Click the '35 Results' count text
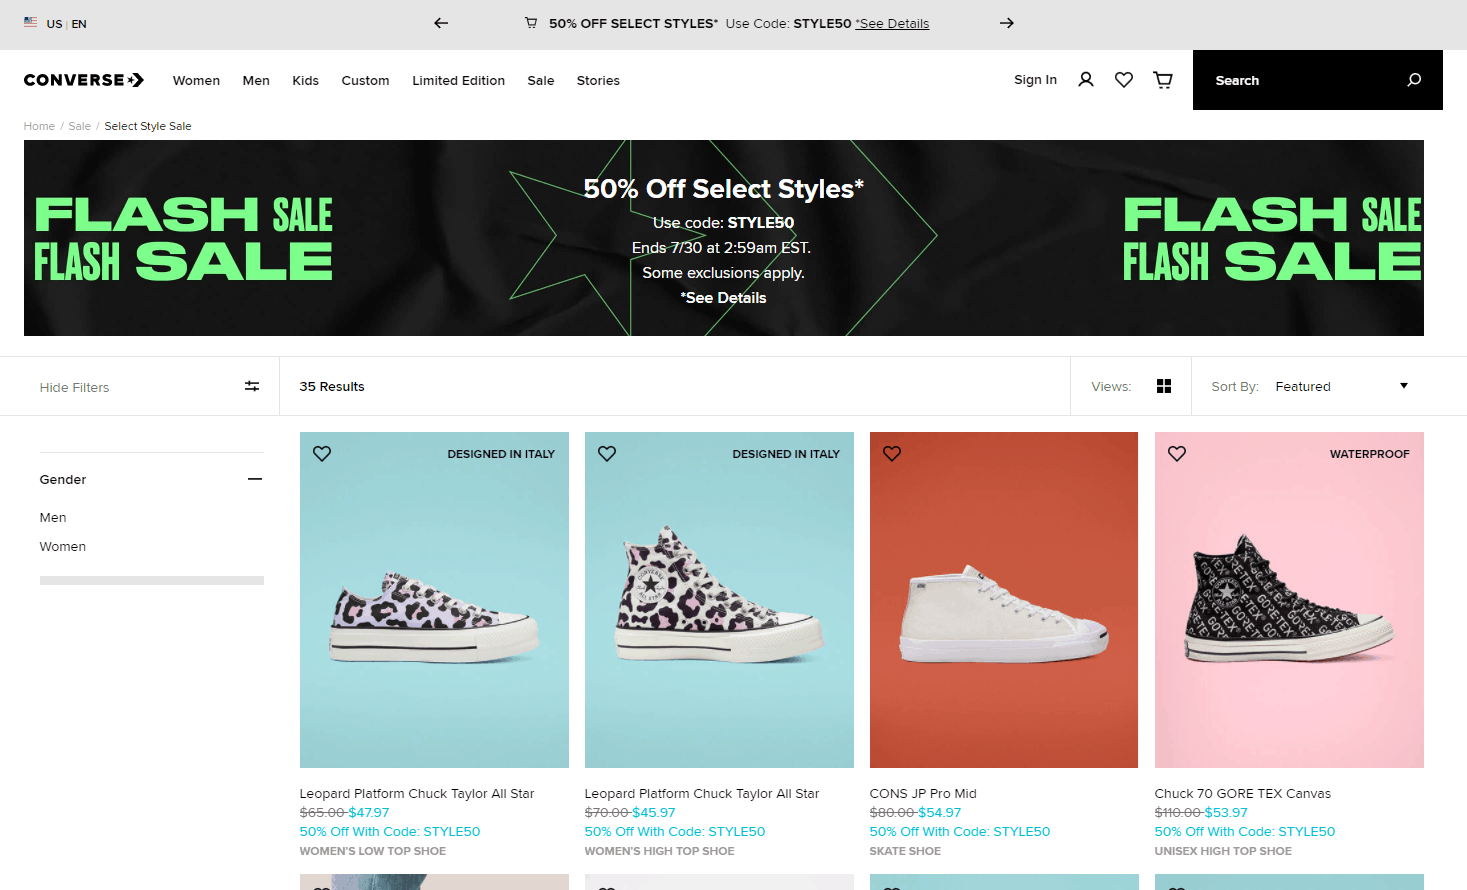The width and height of the screenshot is (1467, 890). click(x=332, y=386)
